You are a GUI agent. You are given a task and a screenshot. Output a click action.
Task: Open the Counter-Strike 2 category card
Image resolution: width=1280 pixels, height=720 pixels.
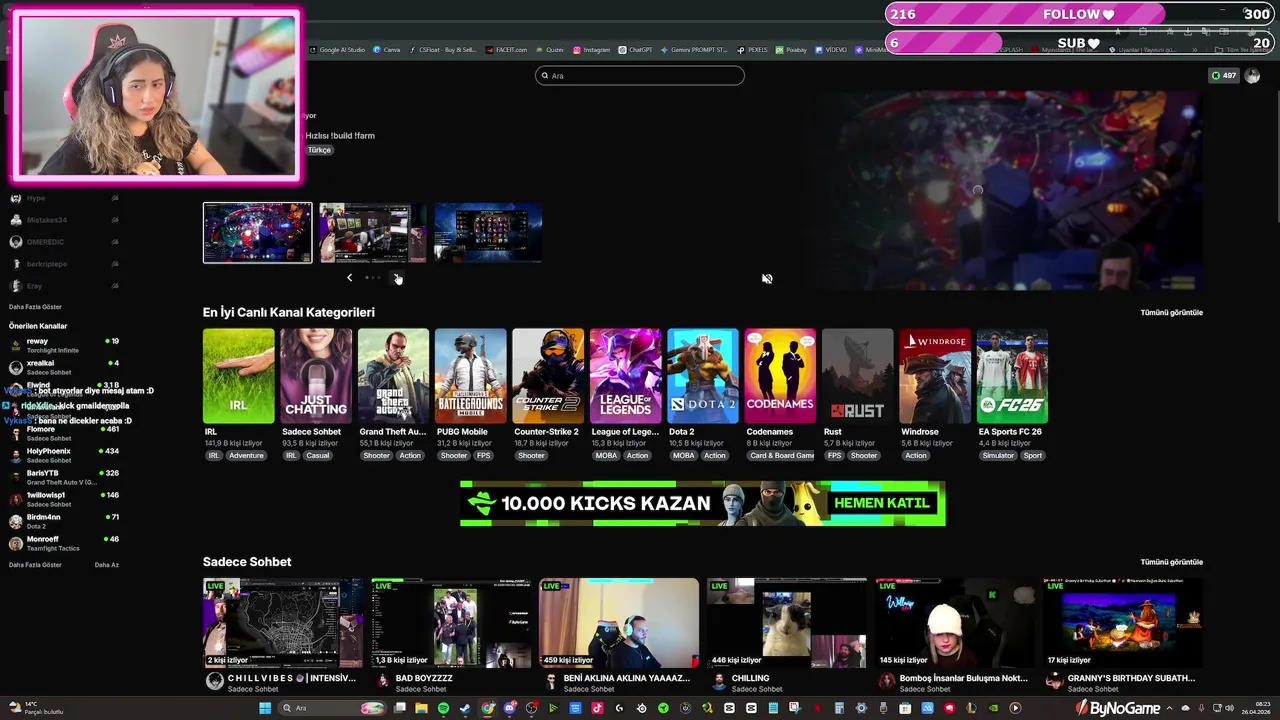point(548,376)
